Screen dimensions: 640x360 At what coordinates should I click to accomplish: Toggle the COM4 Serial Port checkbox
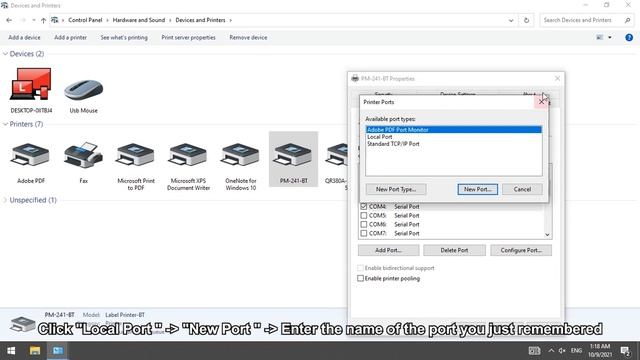364,207
